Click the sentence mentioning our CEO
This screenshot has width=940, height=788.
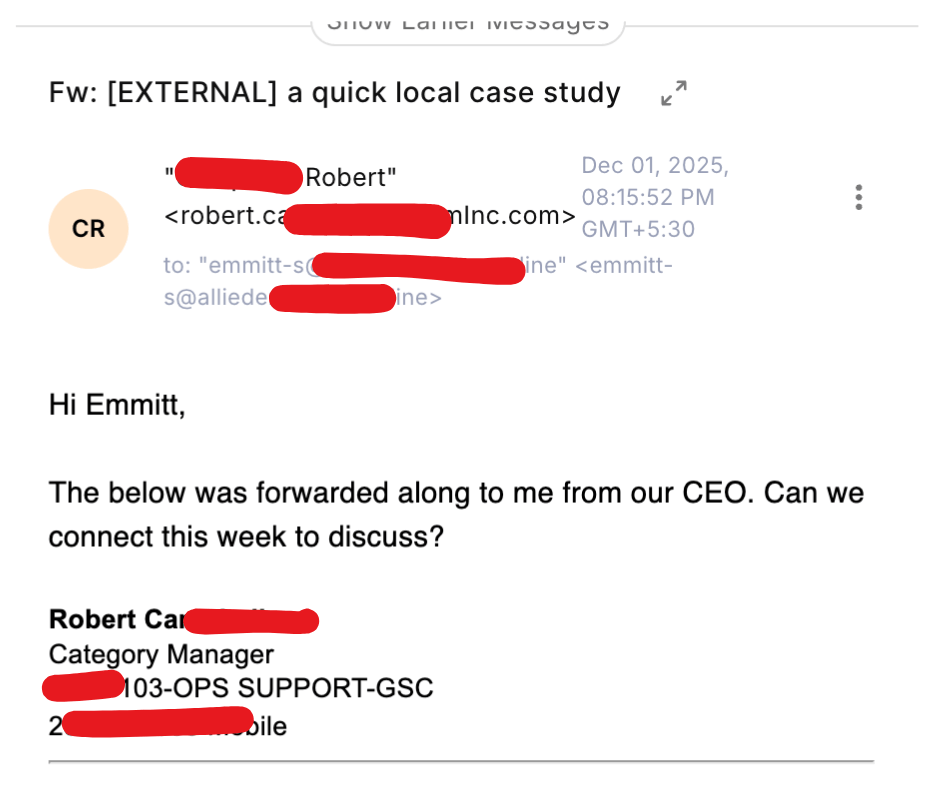pos(456,493)
